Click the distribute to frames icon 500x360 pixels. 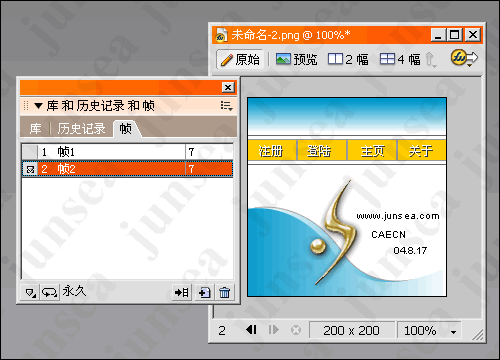182,293
